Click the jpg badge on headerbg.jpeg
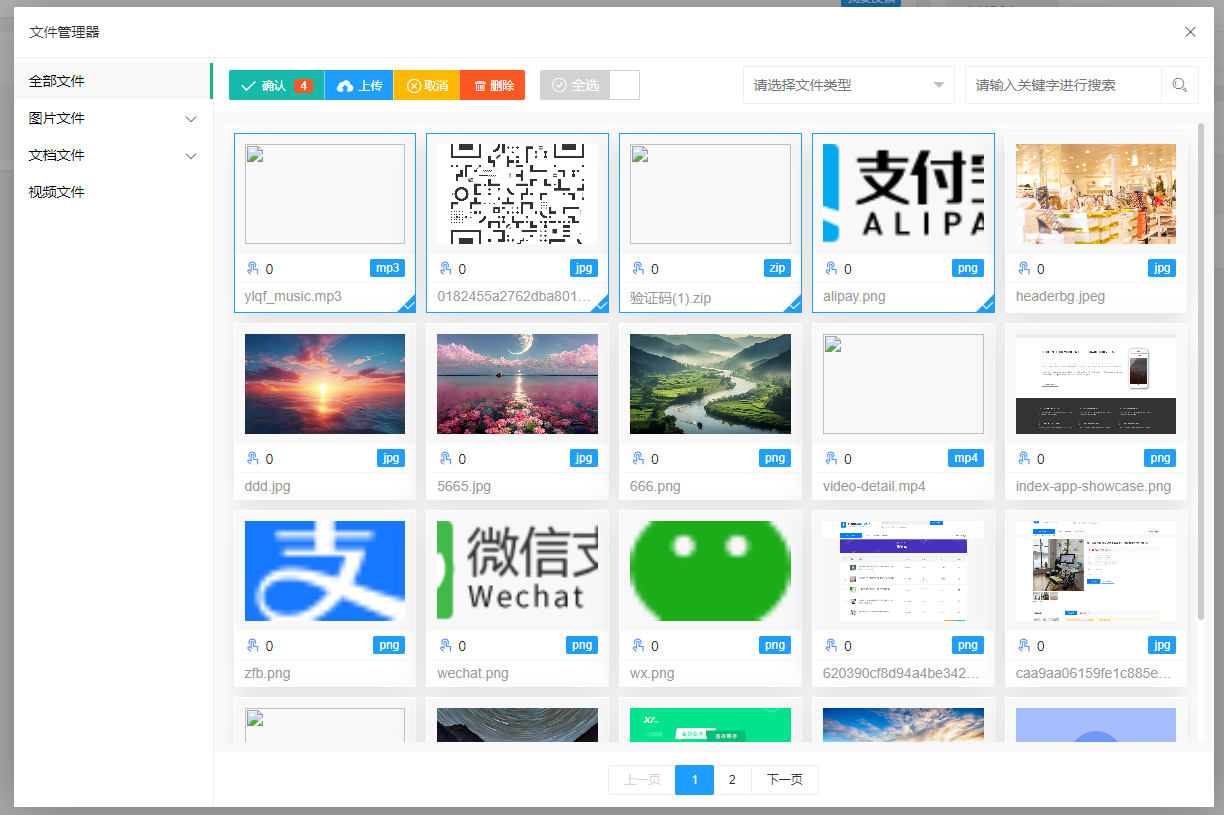1224x815 pixels. [x=1162, y=268]
